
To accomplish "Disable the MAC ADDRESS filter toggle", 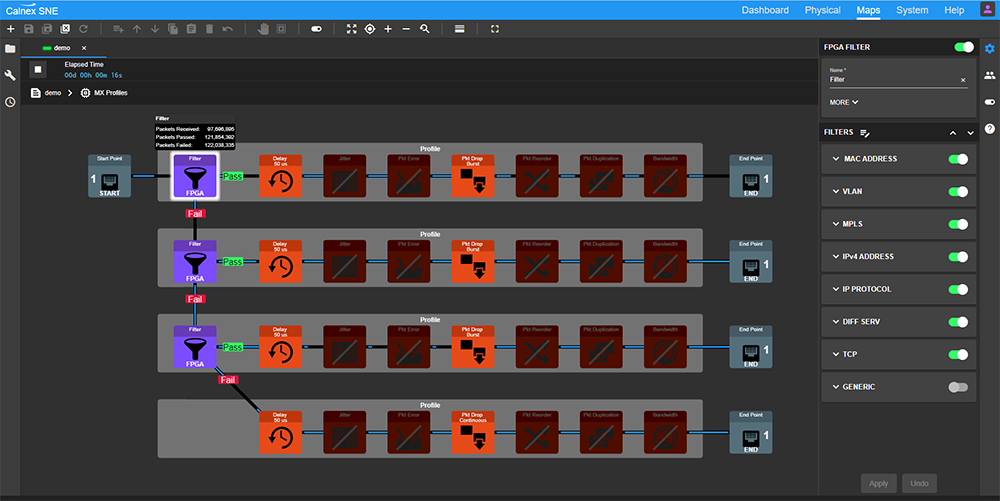I will tap(958, 159).
